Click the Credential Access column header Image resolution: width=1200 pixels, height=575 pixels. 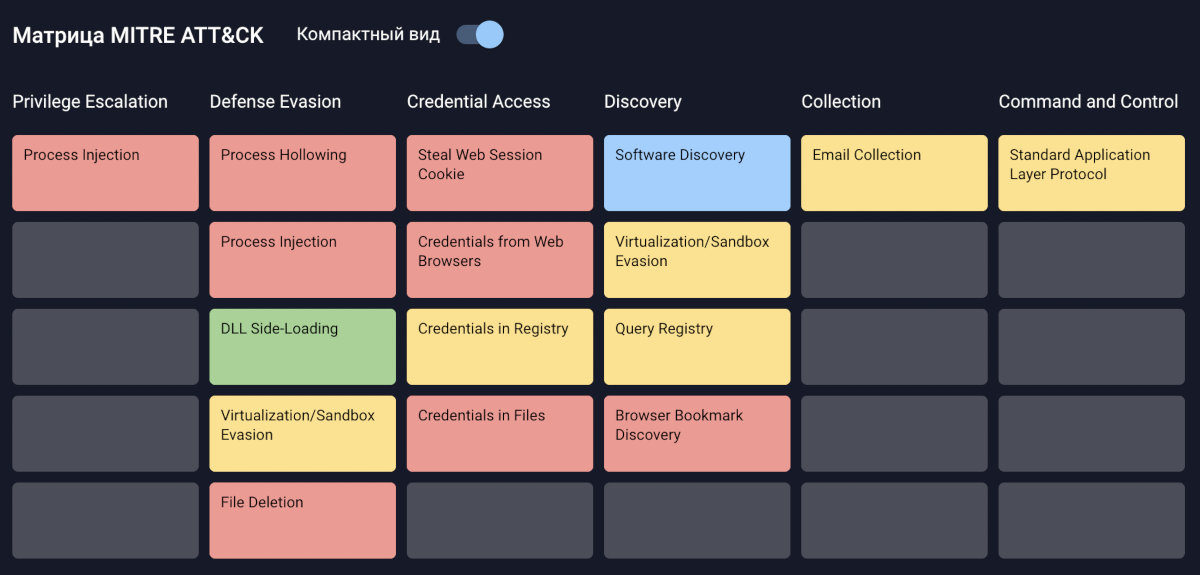click(478, 102)
